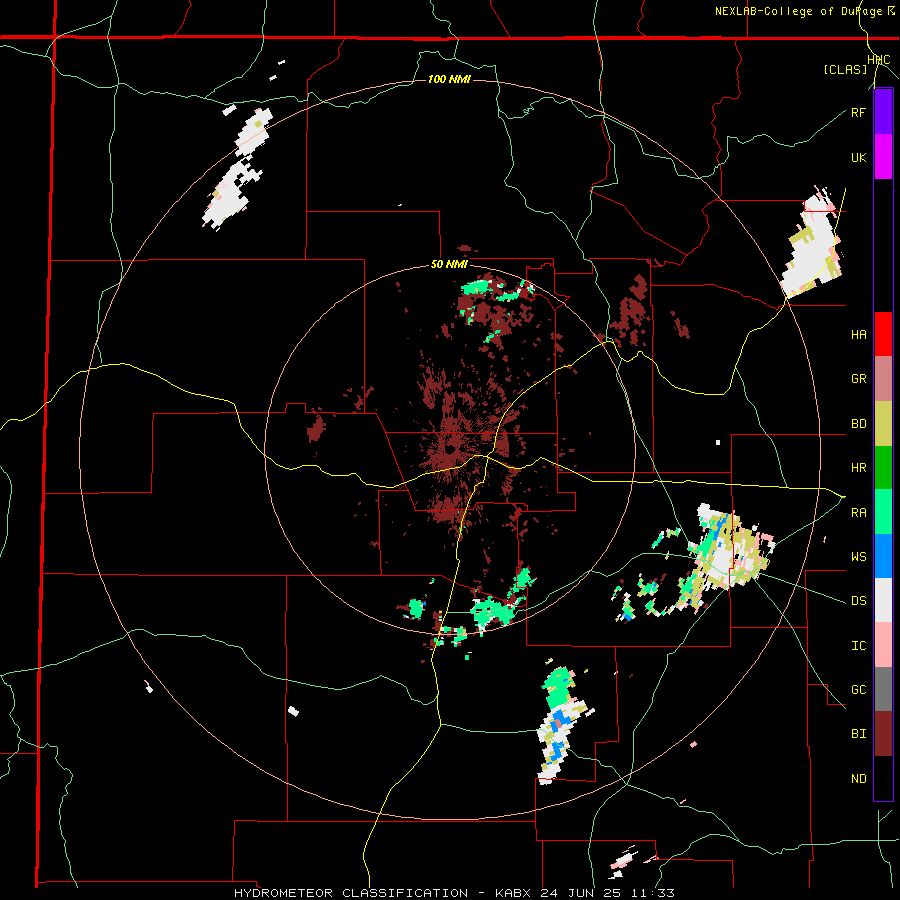Image resolution: width=900 pixels, height=900 pixels.
Task: Click the ND black legend swatch
Action: click(x=883, y=778)
